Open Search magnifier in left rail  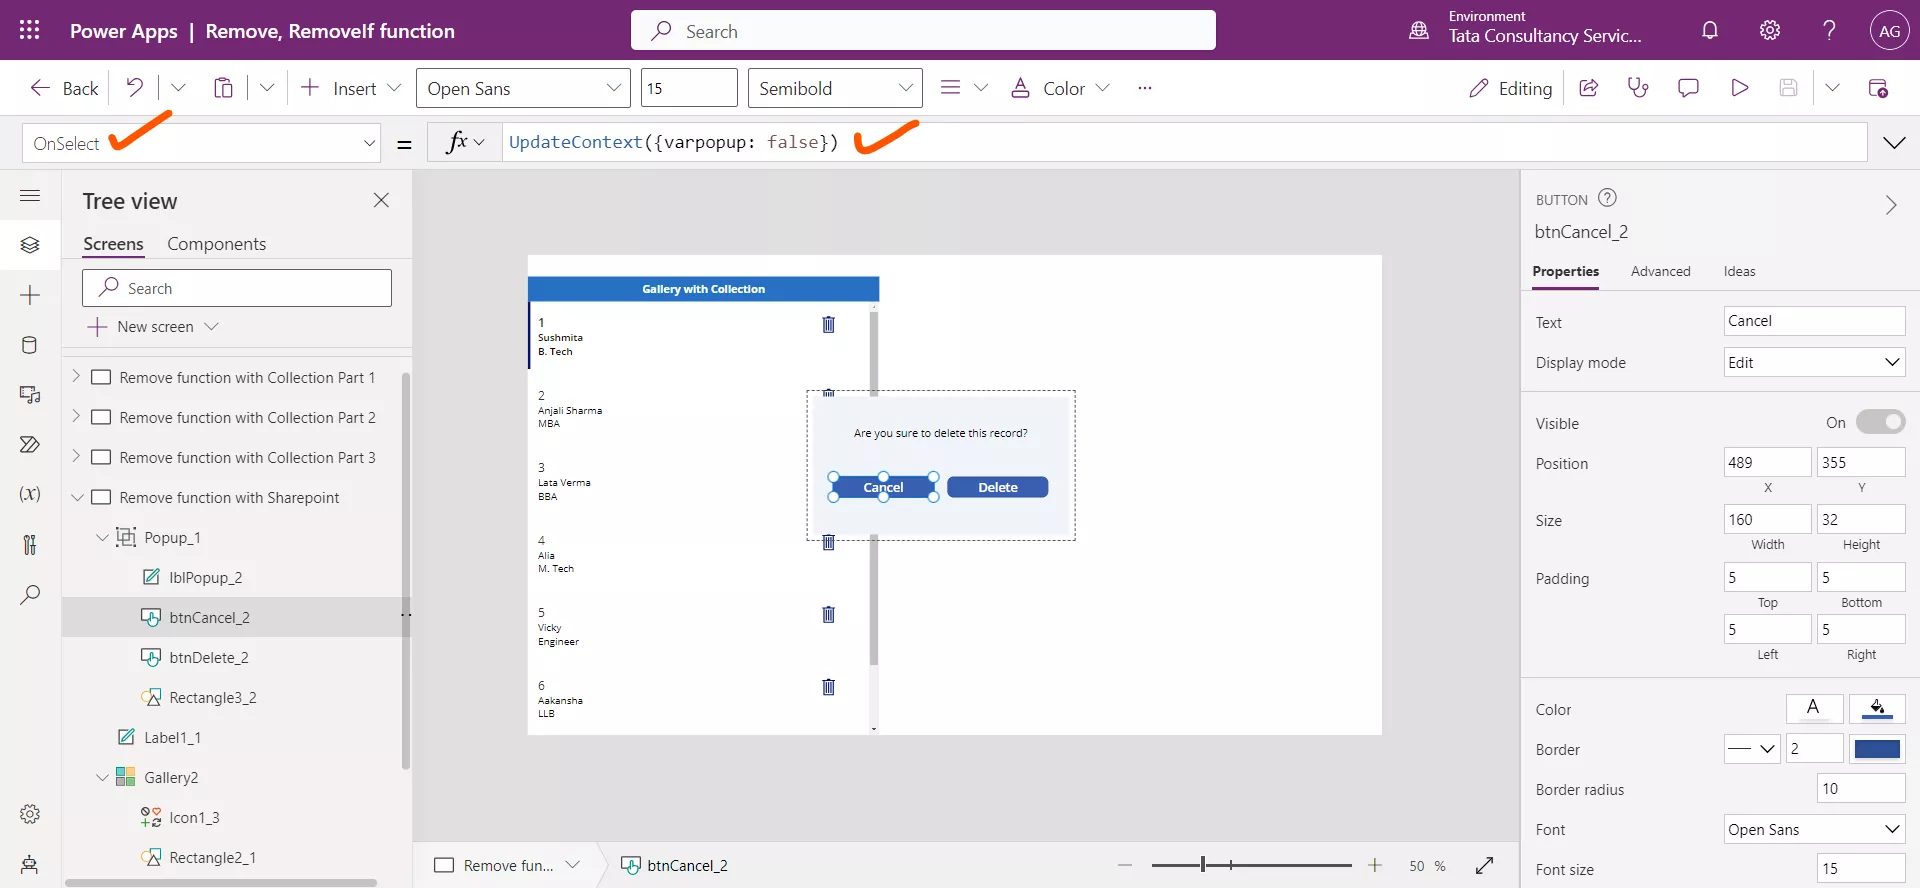pos(30,594)
